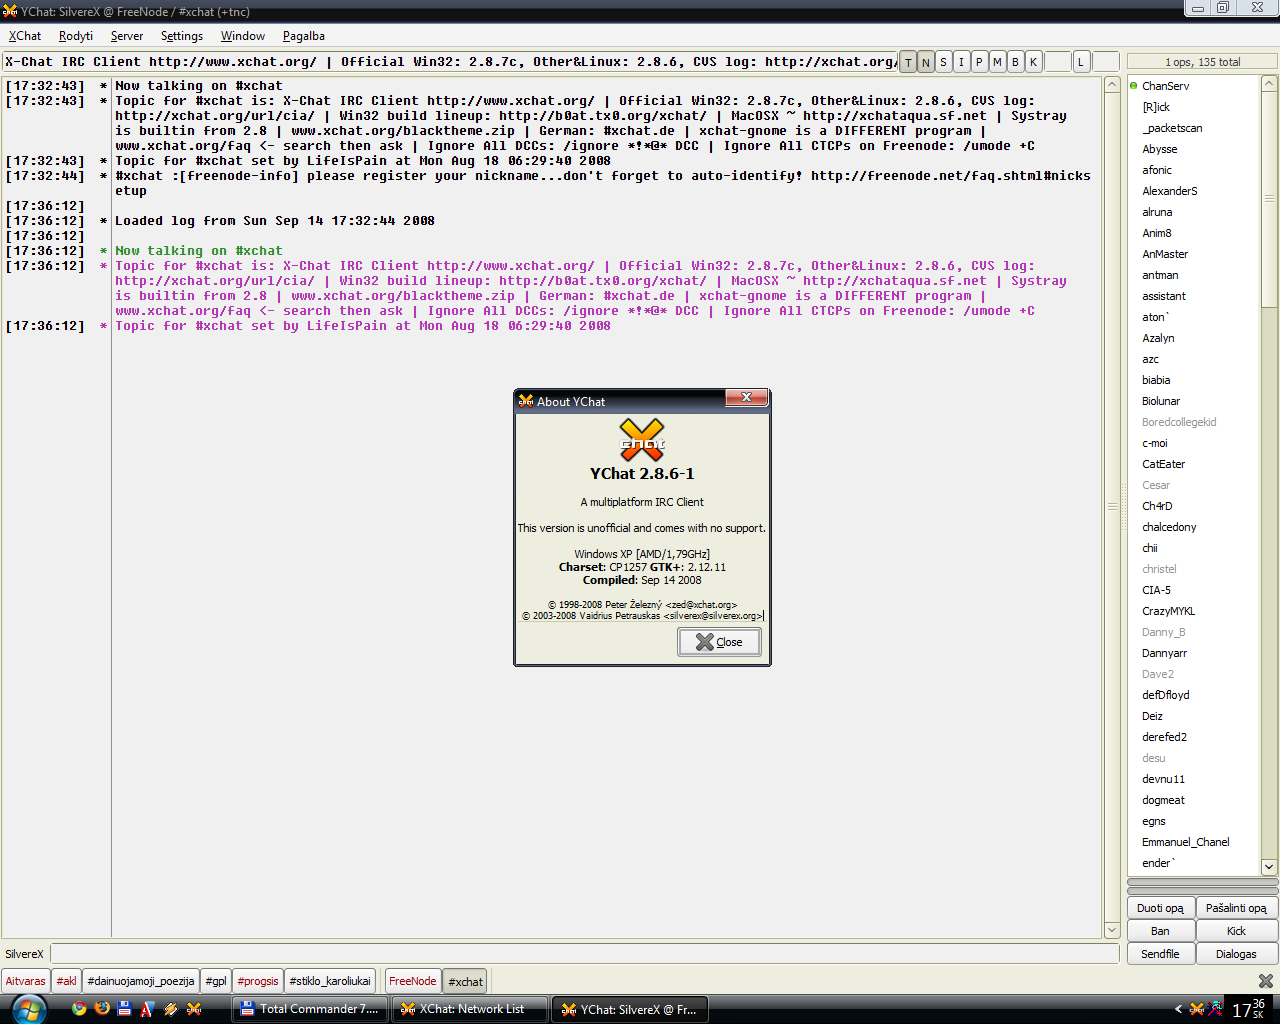
Task: Toggle the T channel mode button
Action: click(908, 62)
